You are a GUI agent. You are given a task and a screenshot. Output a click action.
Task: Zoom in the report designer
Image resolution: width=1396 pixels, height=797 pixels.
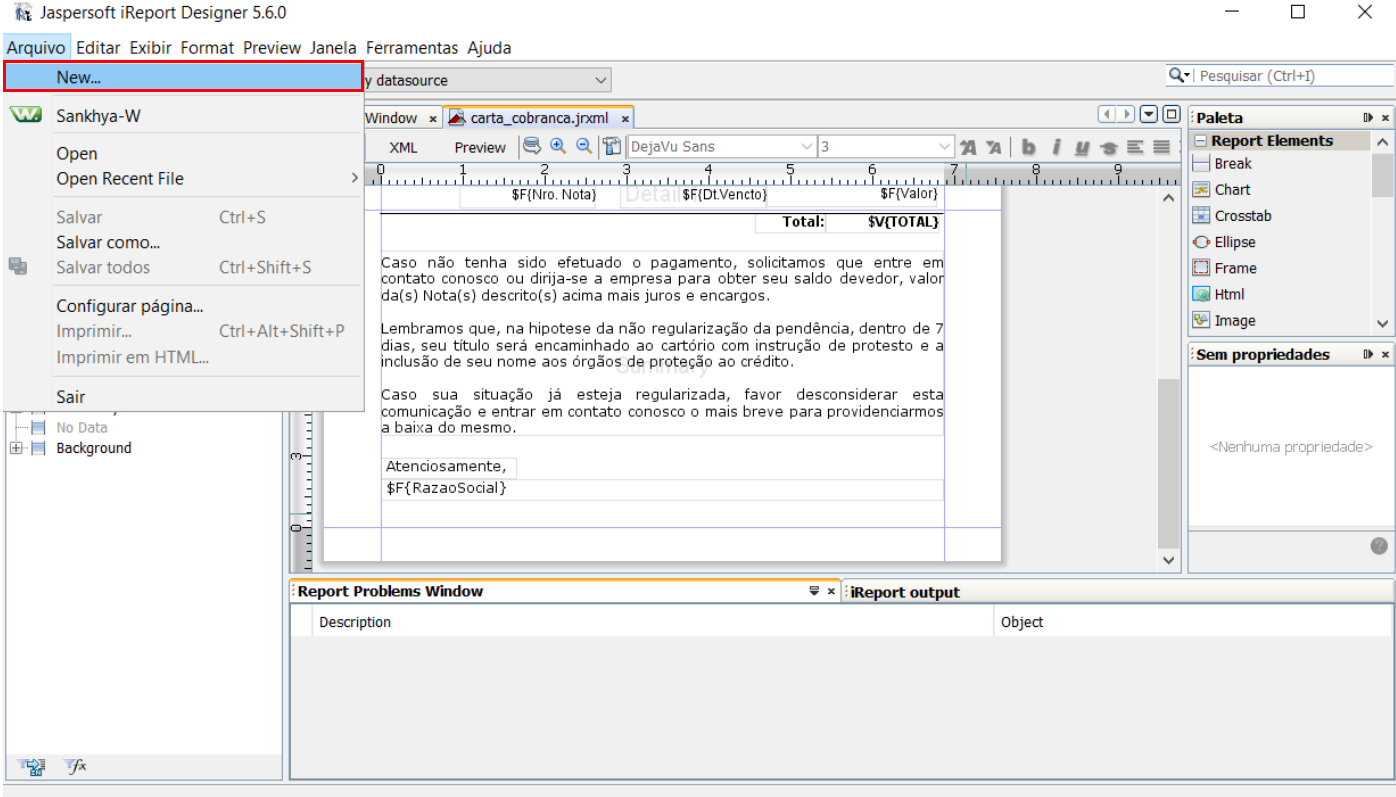coord(558,146)
